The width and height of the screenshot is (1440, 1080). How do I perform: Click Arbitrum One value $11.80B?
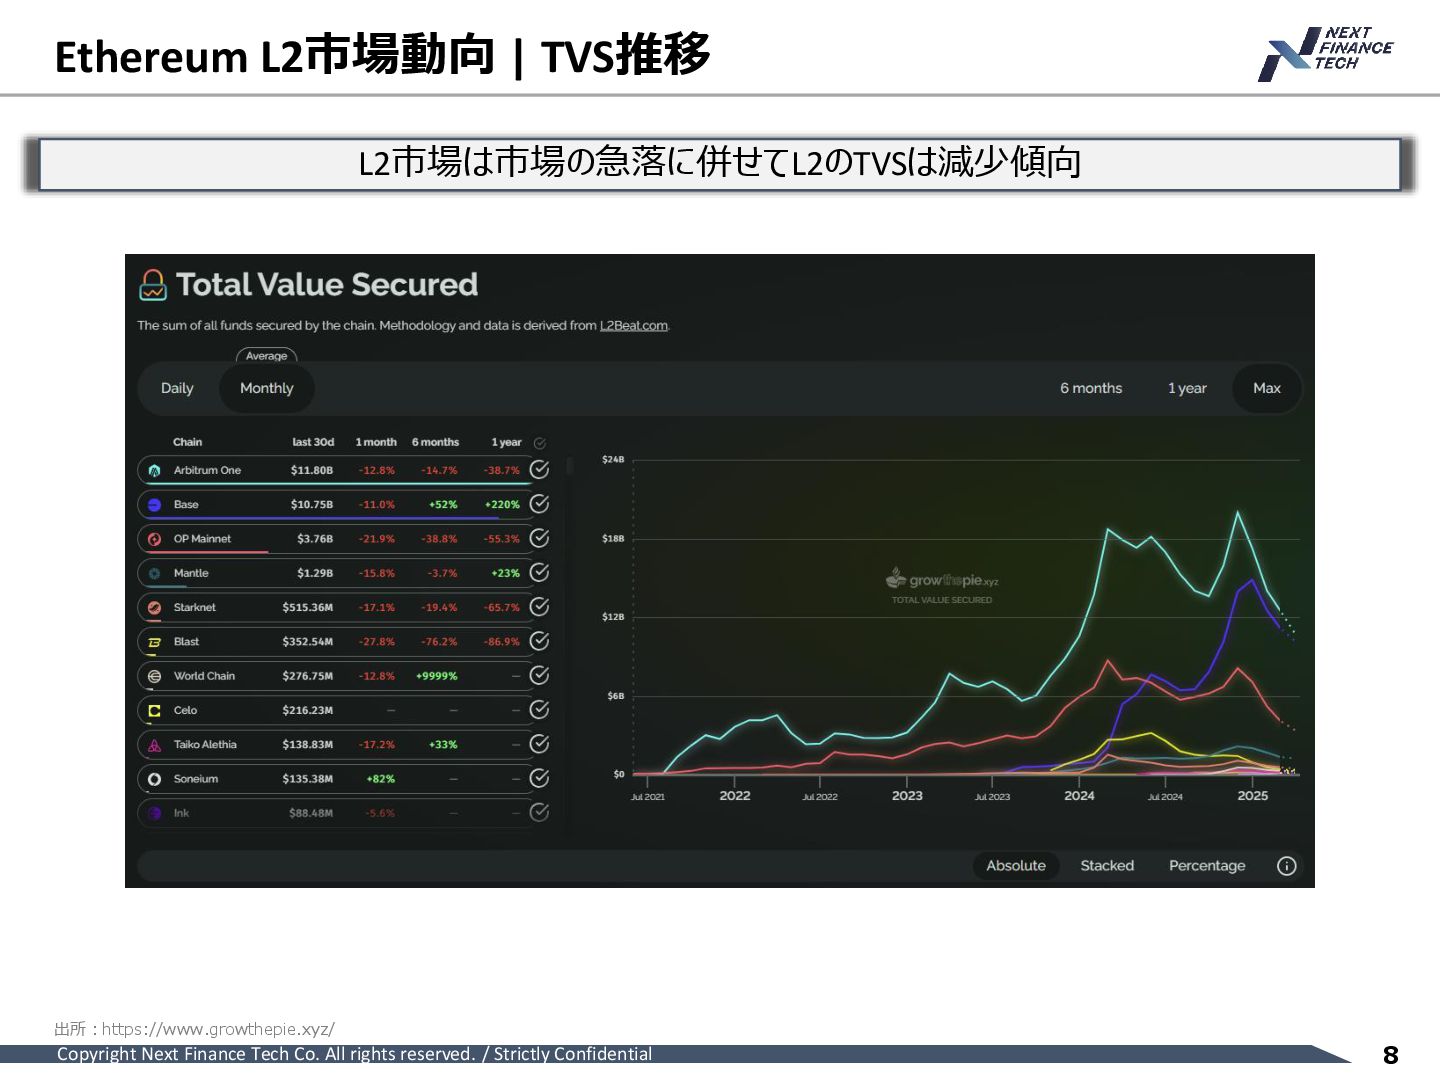click(x=312, y=470)
